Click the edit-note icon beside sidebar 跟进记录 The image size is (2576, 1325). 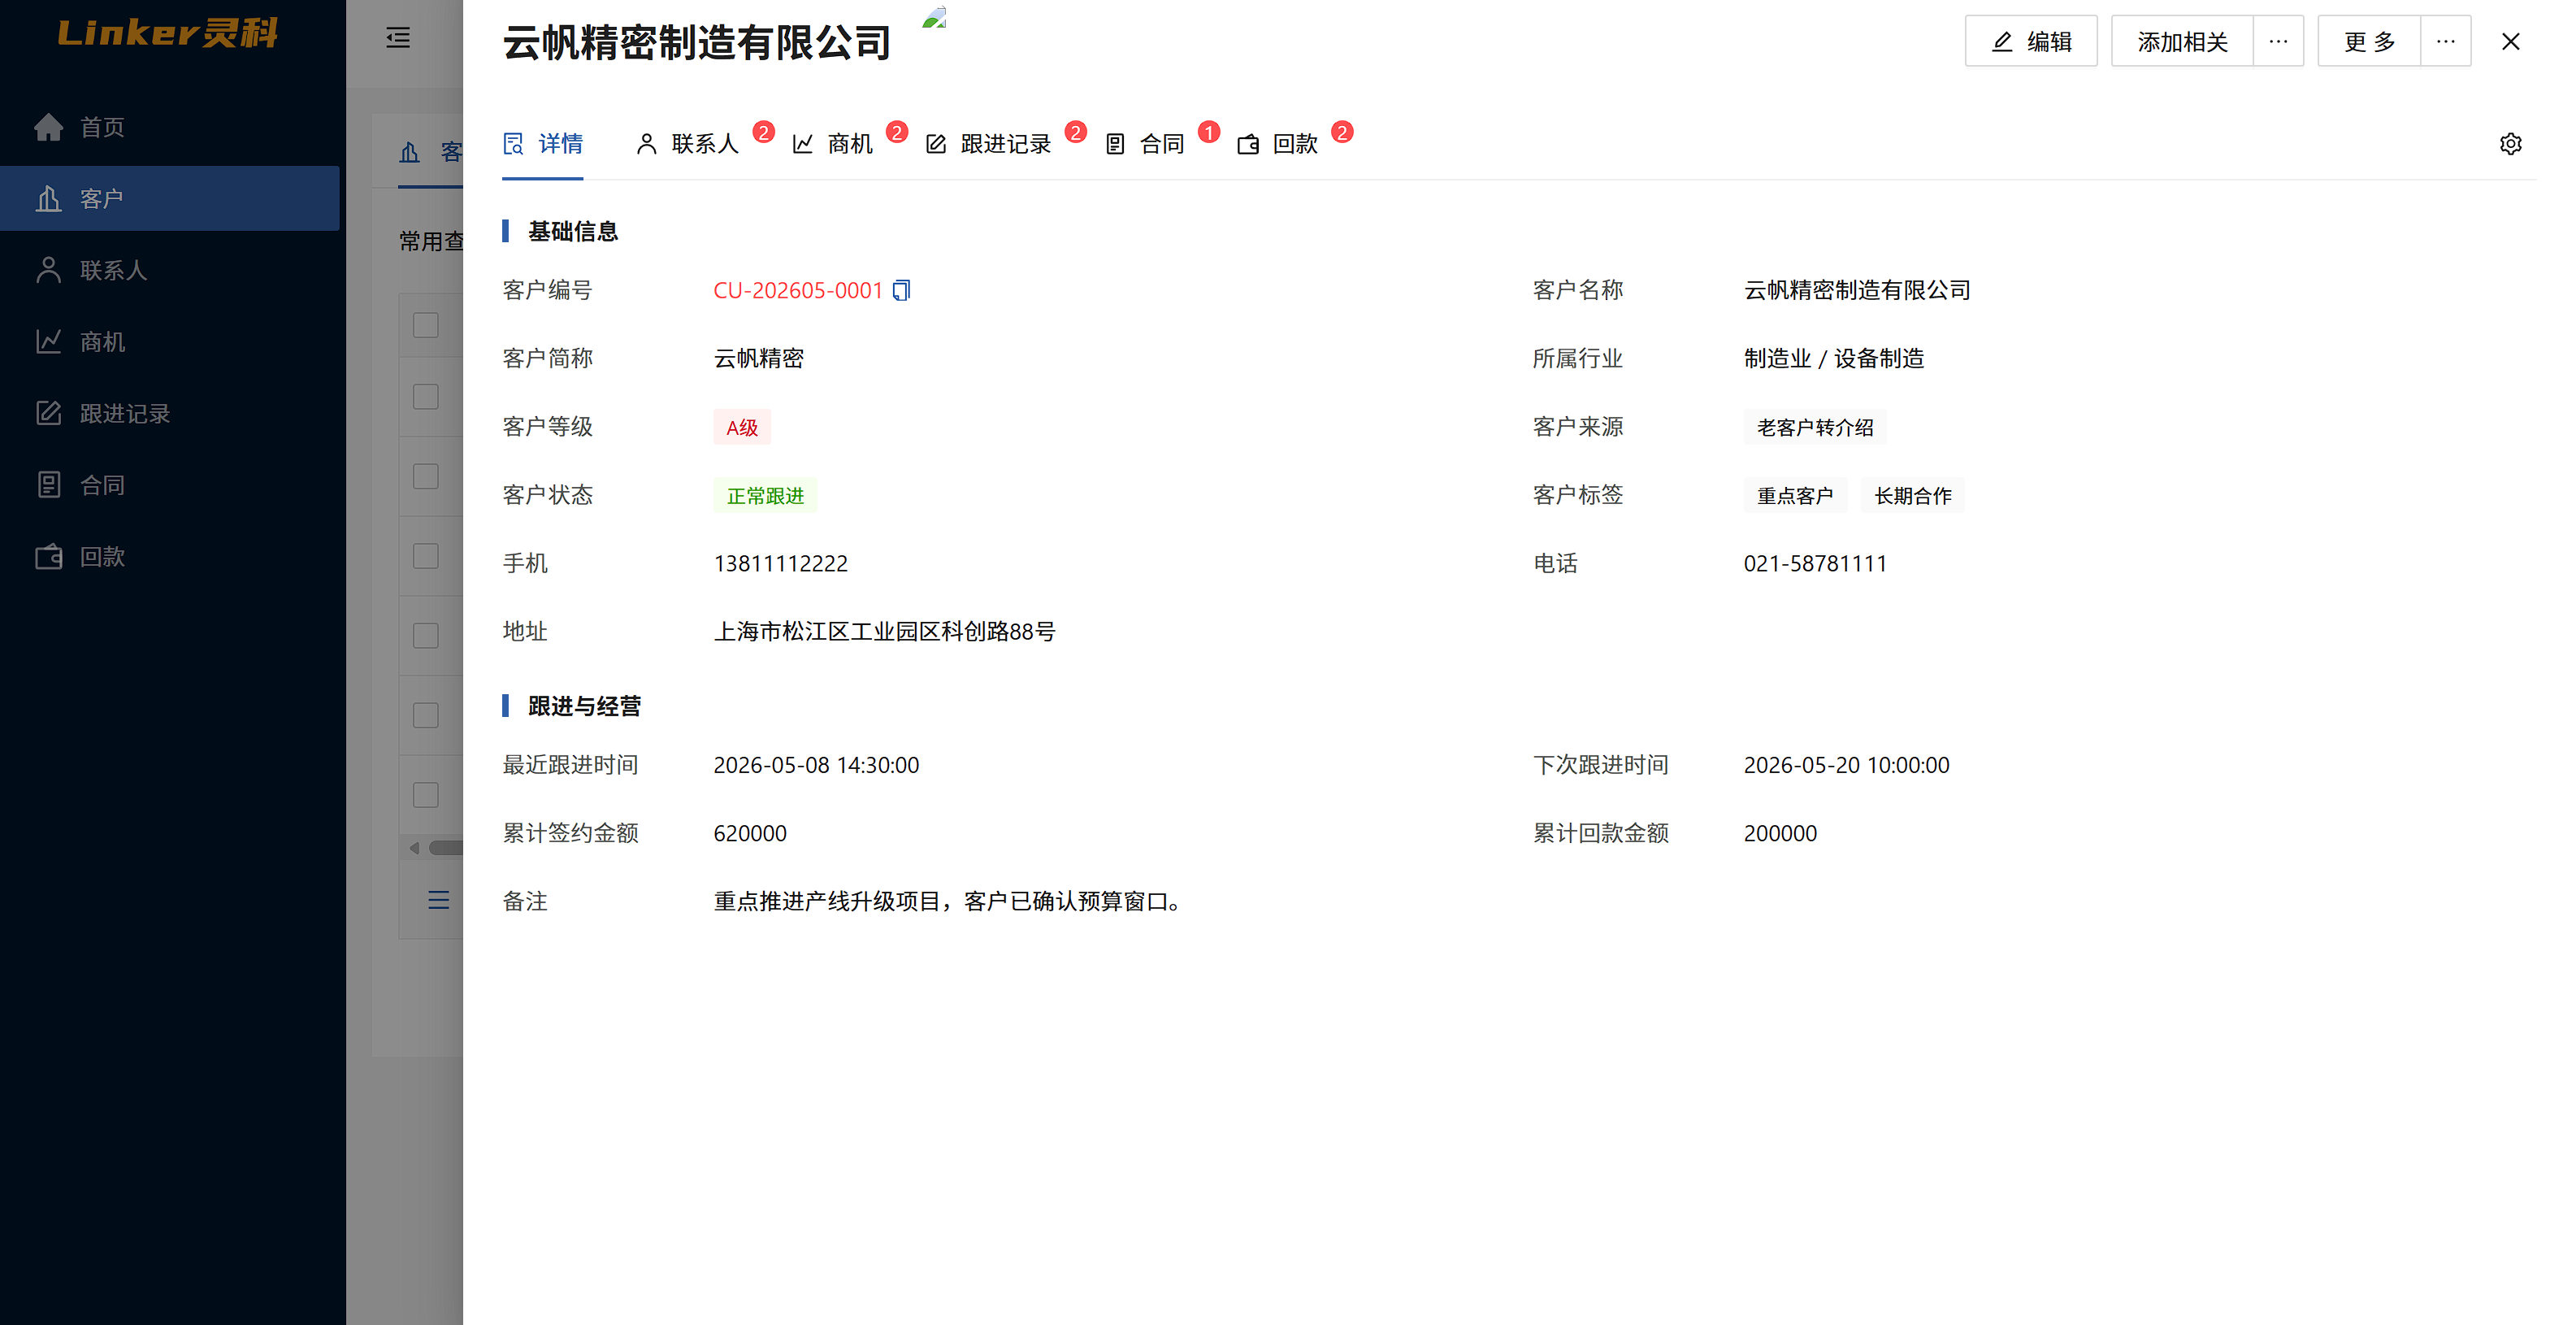point(48,413)
